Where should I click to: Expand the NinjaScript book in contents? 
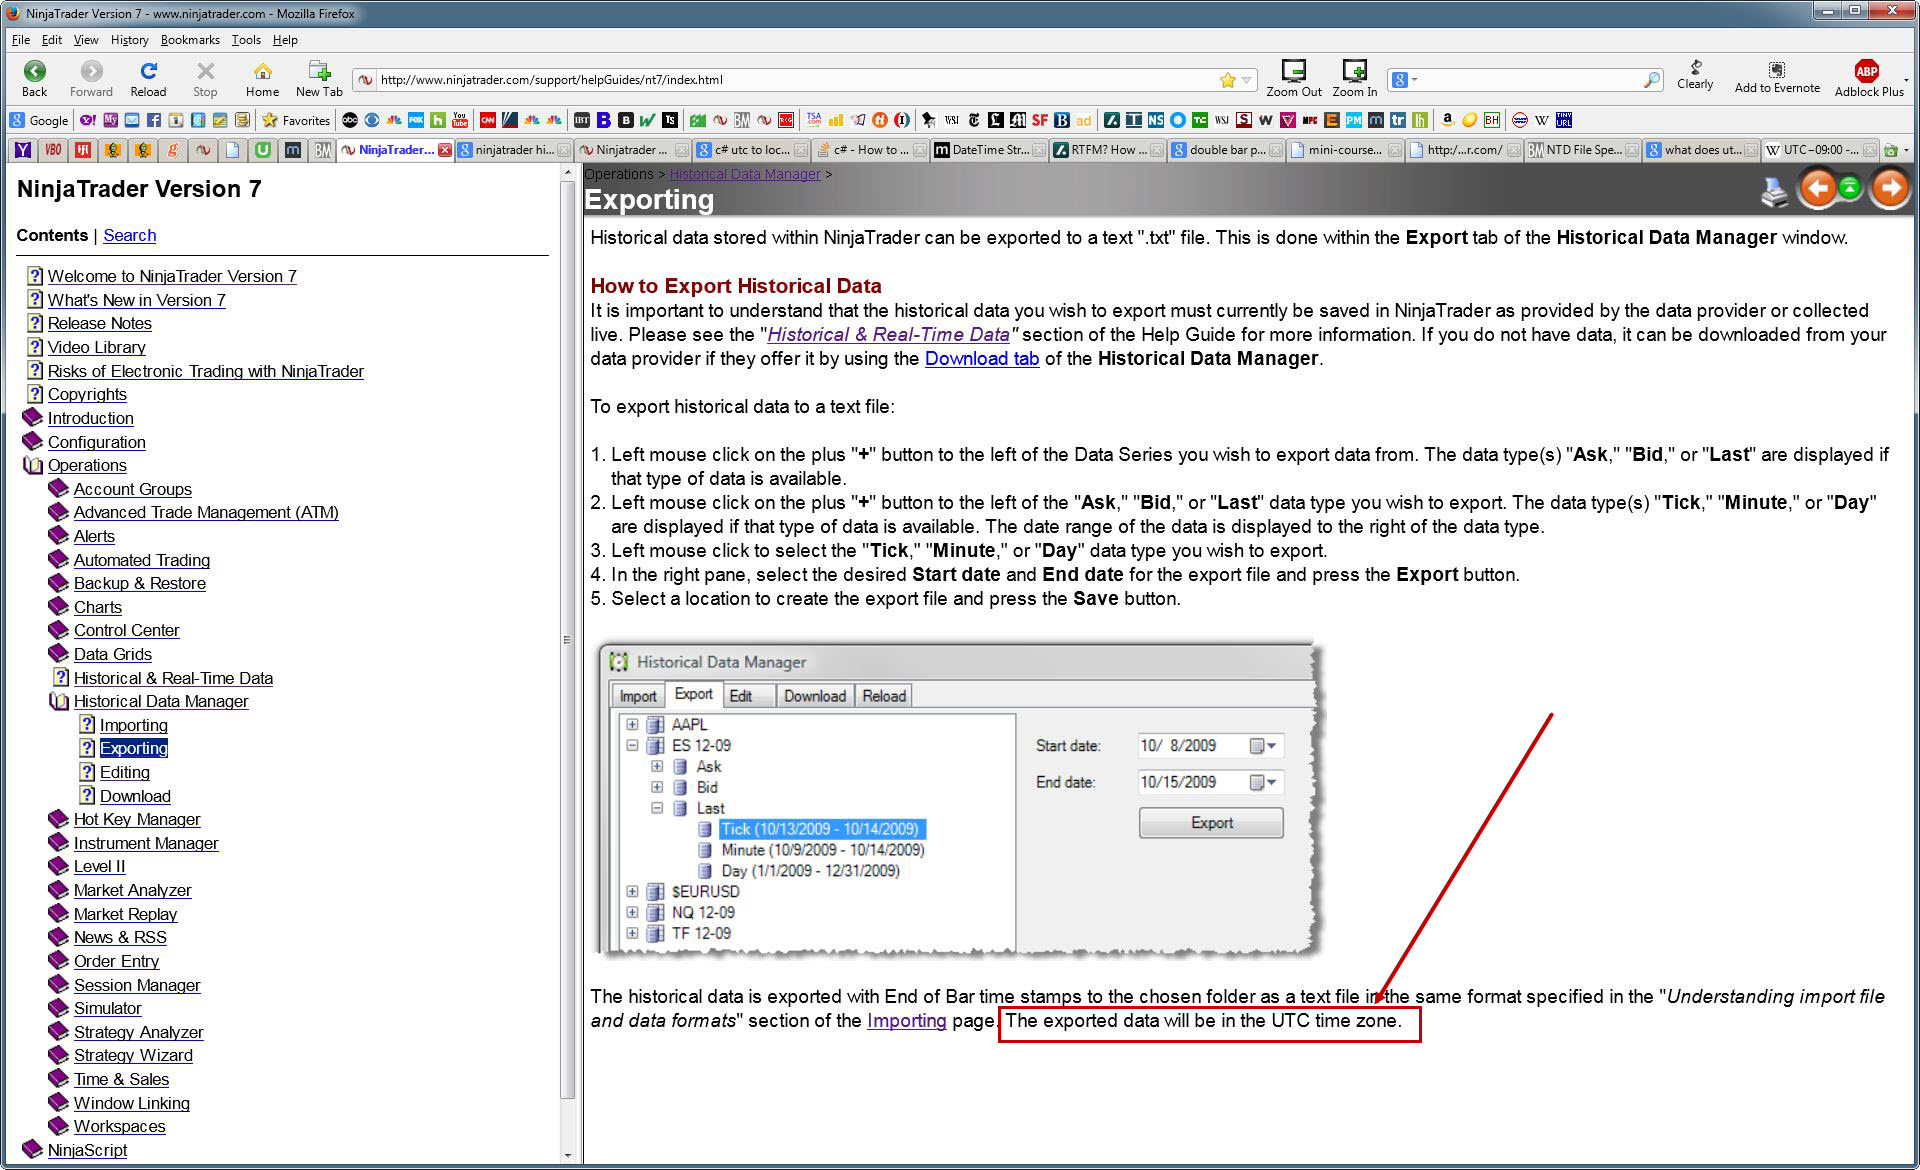pyautogui.click(x=33, y=1150)
